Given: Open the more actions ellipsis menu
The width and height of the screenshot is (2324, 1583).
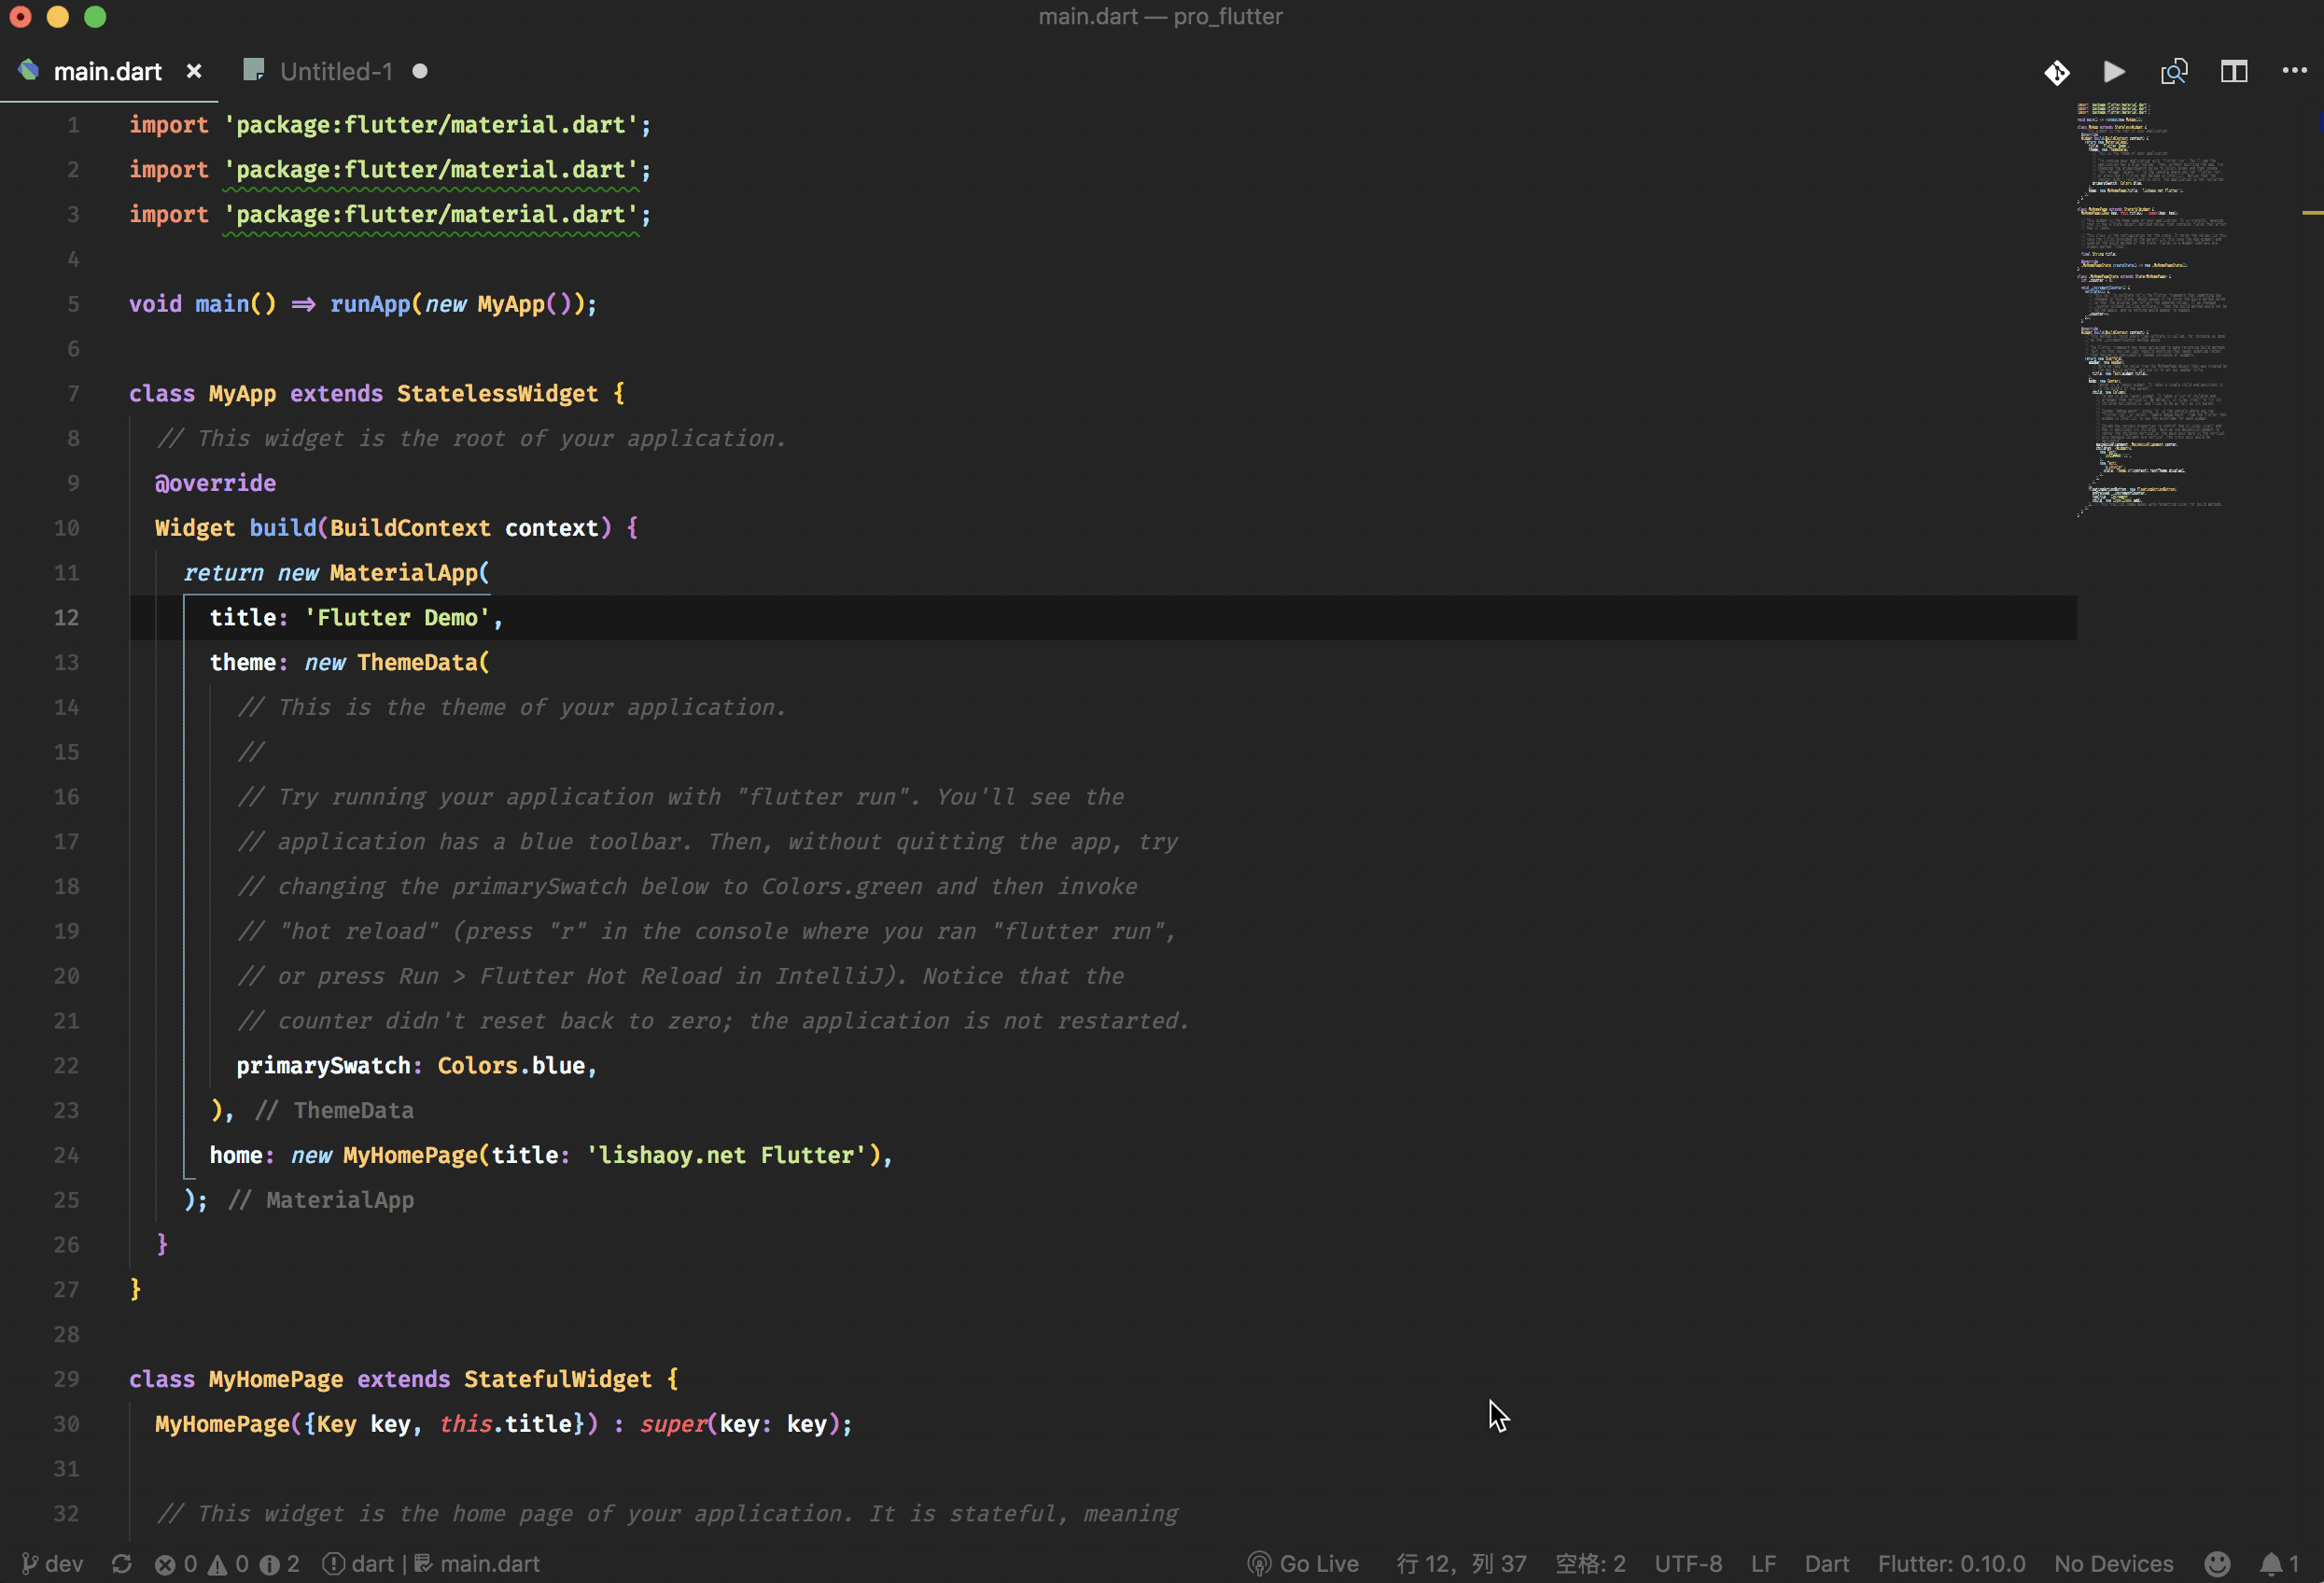Looking at the screenshot, I should (2294, 70).
